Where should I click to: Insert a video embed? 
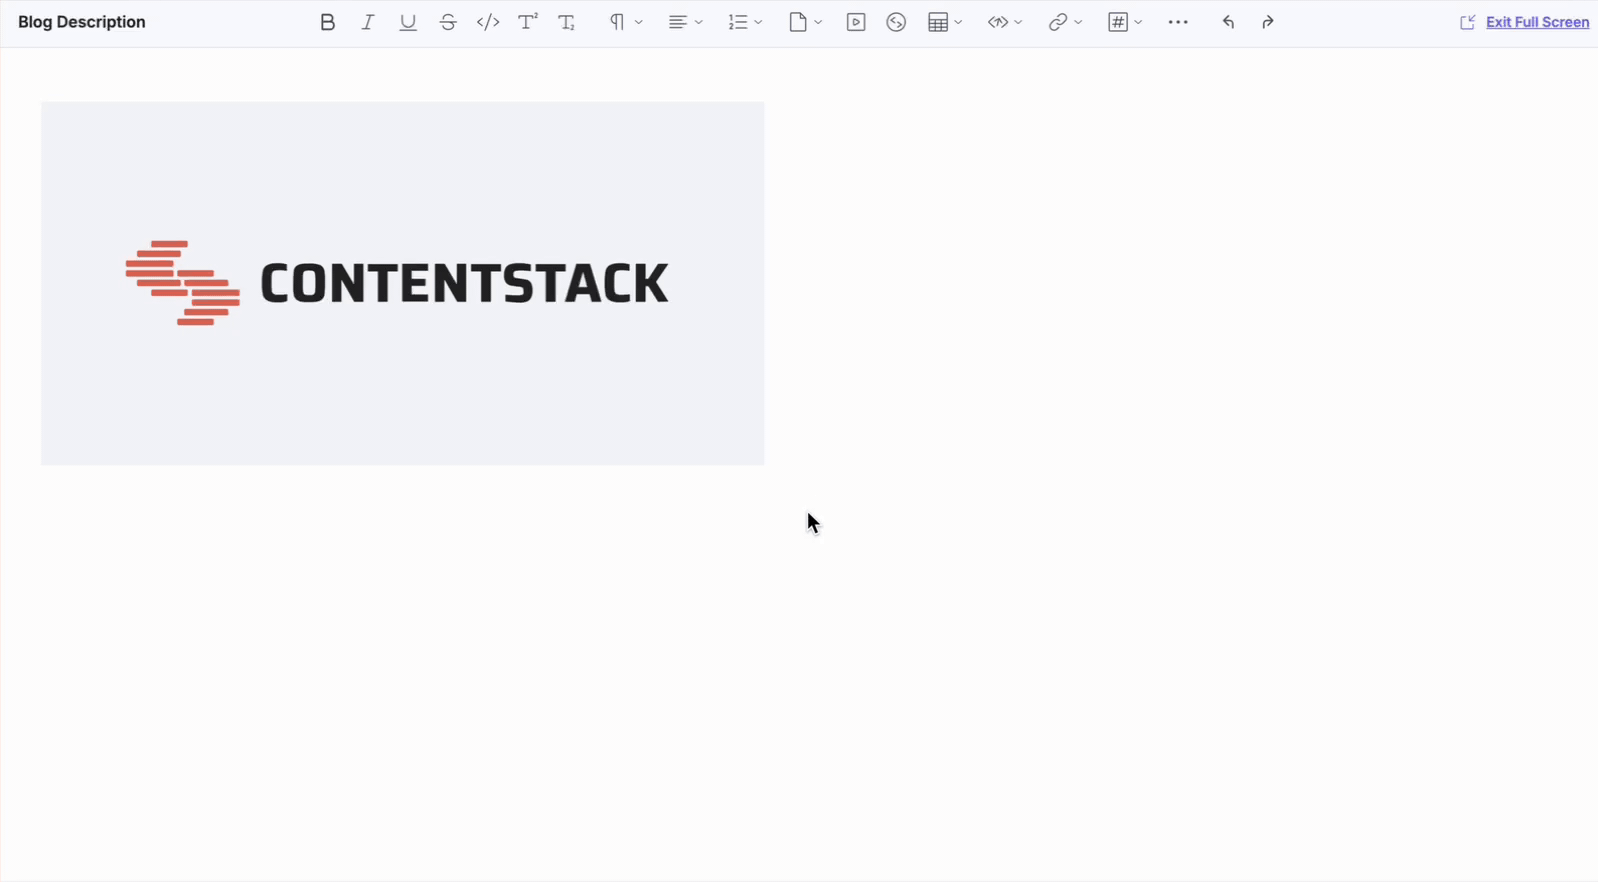click(x=856, y=22)
